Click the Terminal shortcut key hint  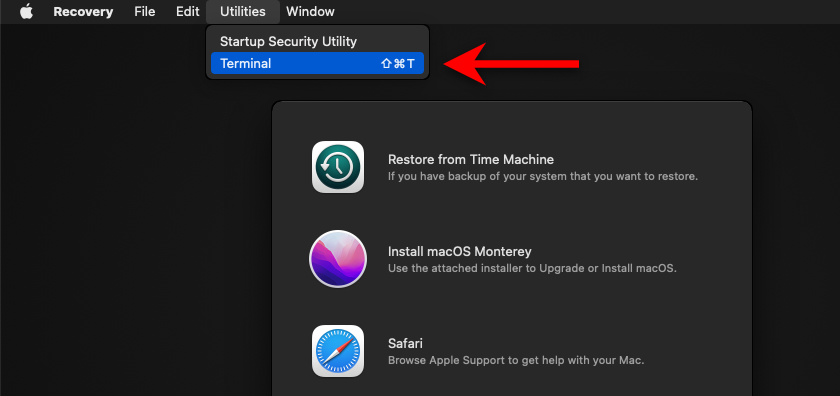pos(398,64)
